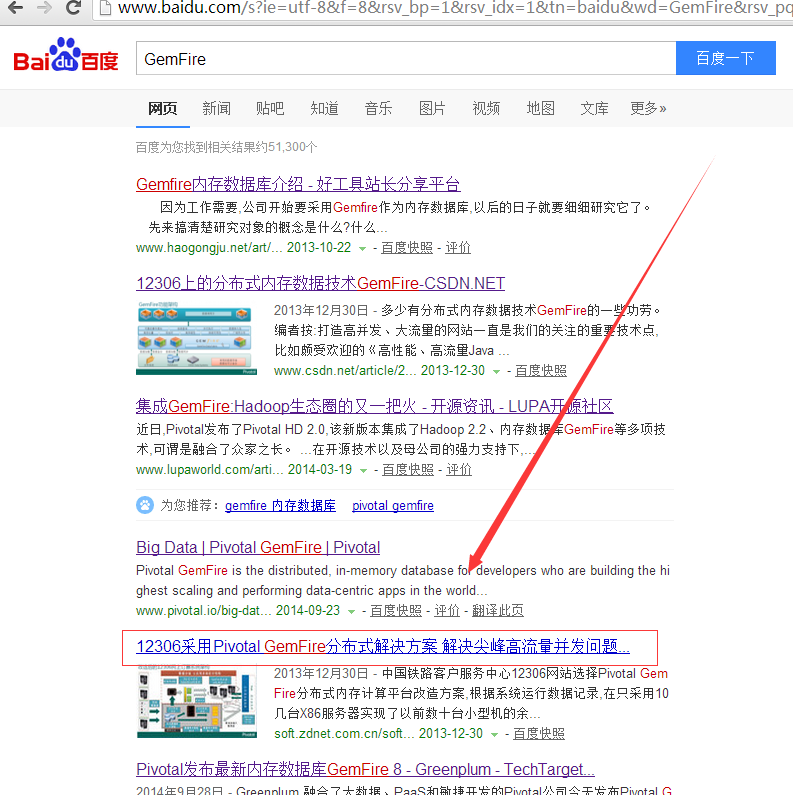Image resolution: width=793 pixels, height=795 pixels.
Task: Click the www.csdn.net/article green URL
Action: pyautogui.click(x=345, y=371)
